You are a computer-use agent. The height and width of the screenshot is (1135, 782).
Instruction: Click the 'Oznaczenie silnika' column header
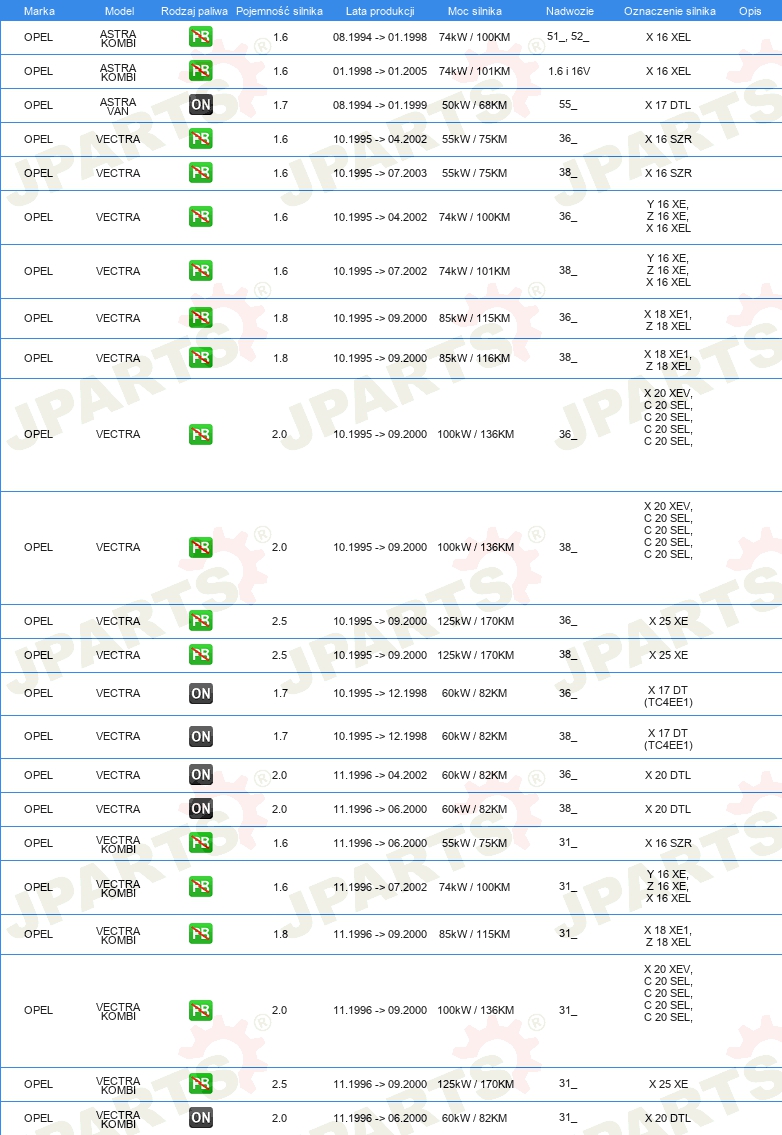pyautogui.click(x=670, y=11)
